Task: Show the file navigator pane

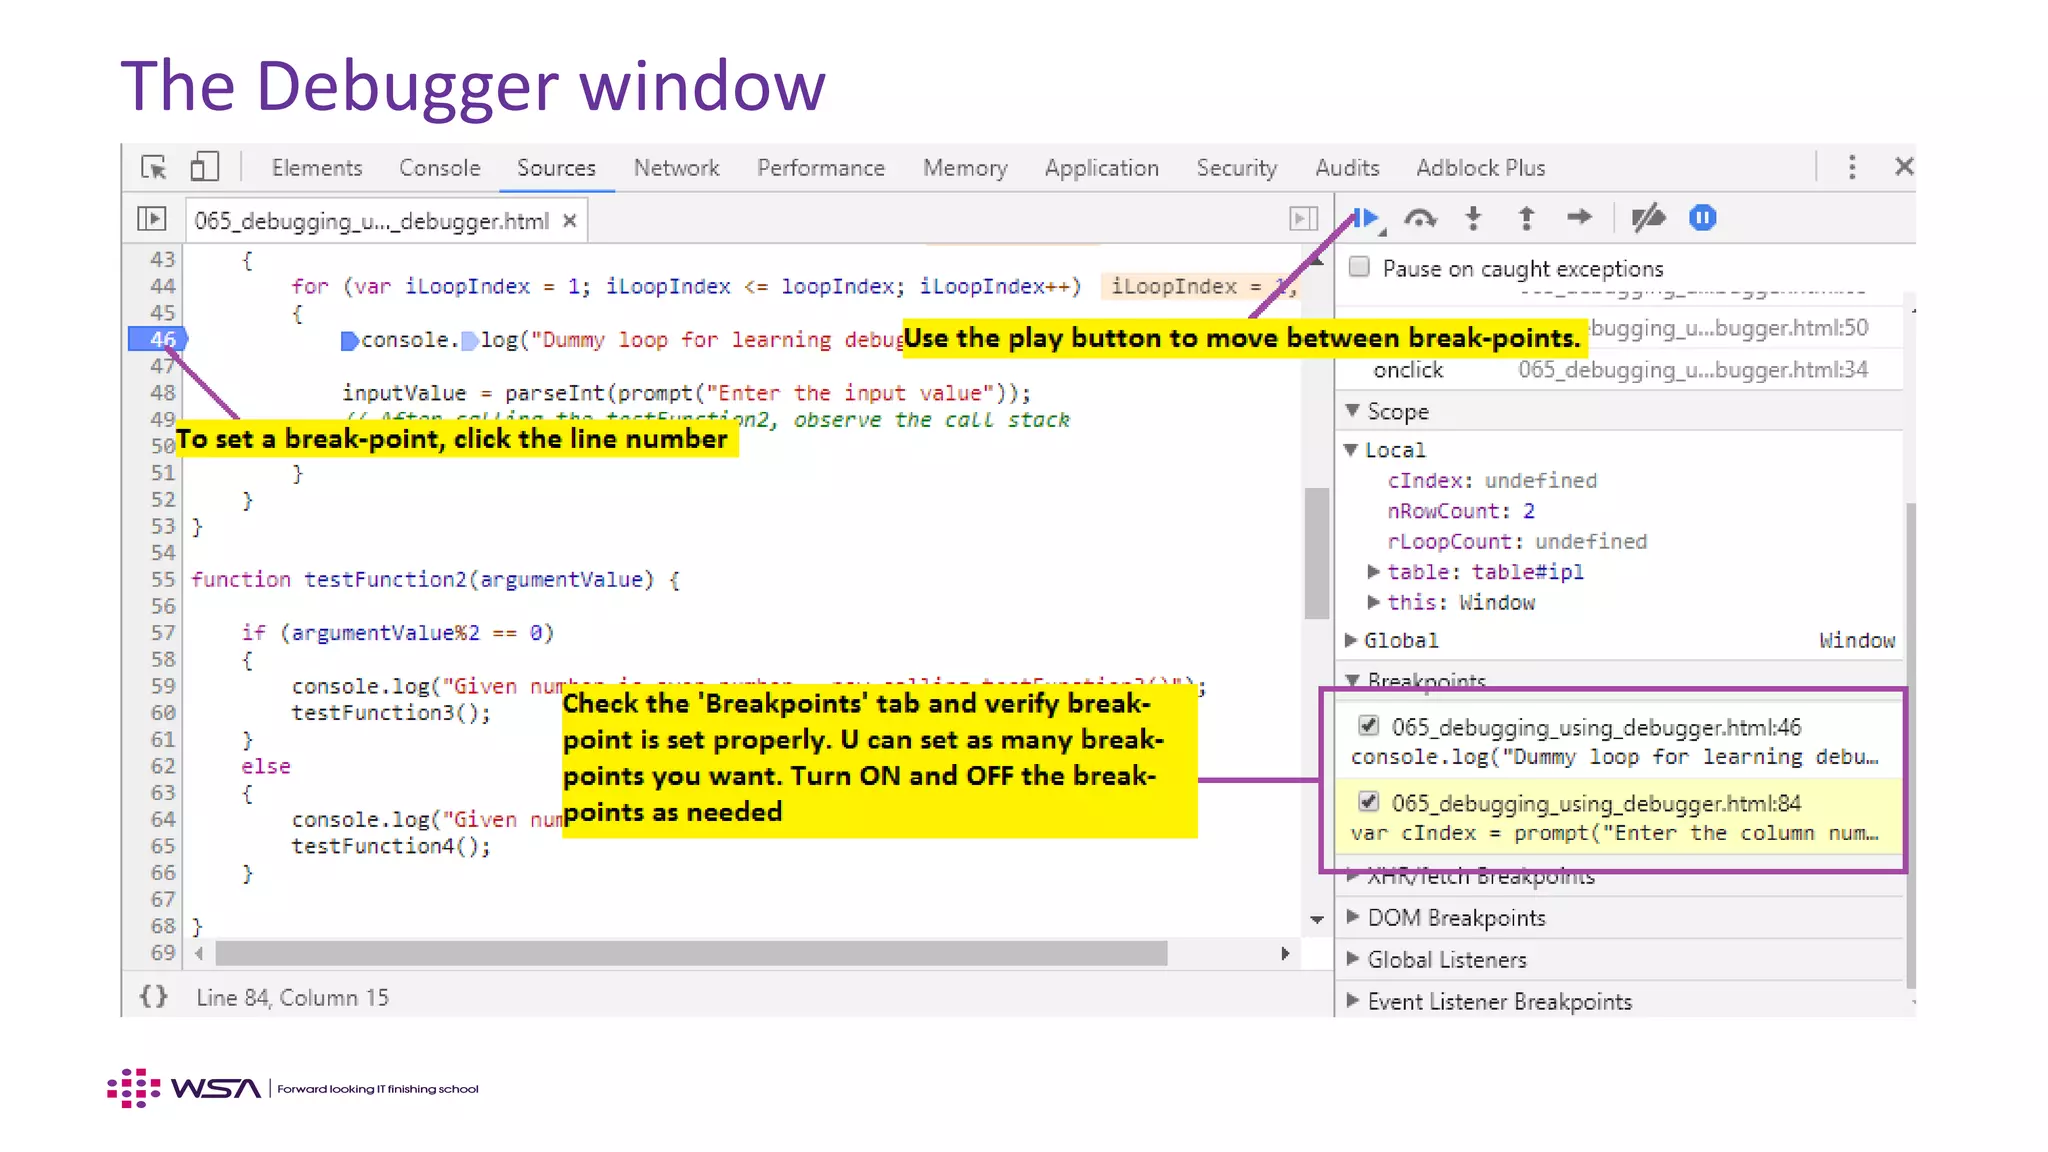Action: coord(152,219)
